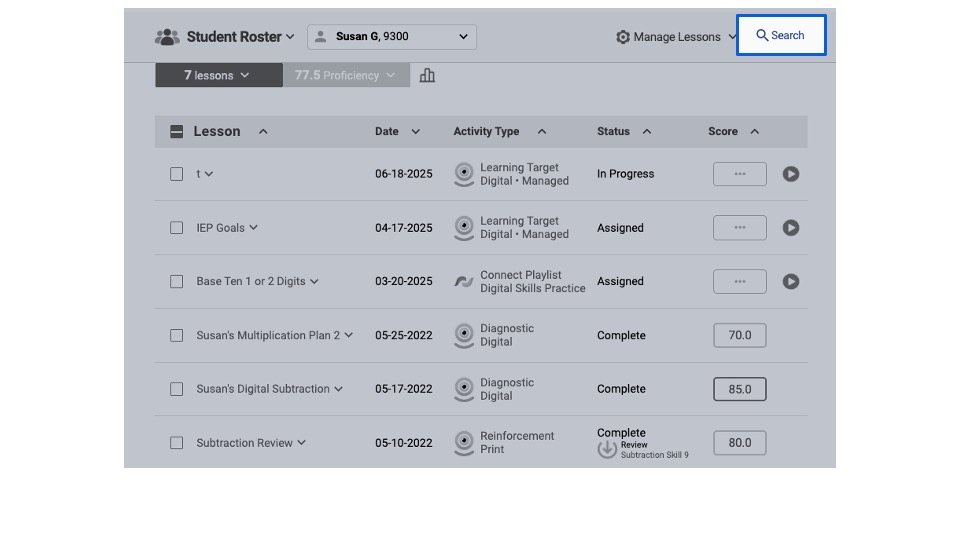Click the Diagnostic icon for Susan's Digital Subtraction
960x540 pixels.
point(464,389)
